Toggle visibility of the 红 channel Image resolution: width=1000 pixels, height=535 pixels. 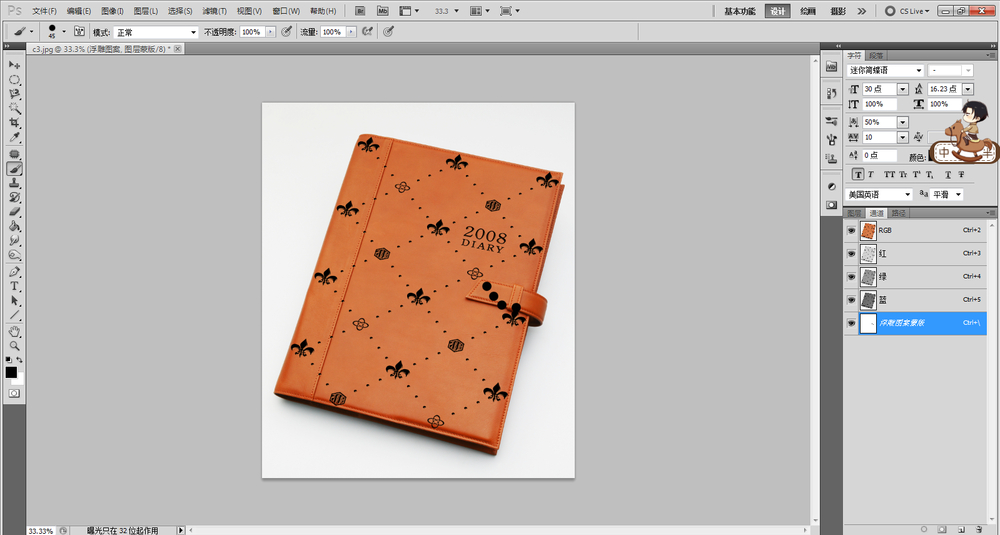852,253
